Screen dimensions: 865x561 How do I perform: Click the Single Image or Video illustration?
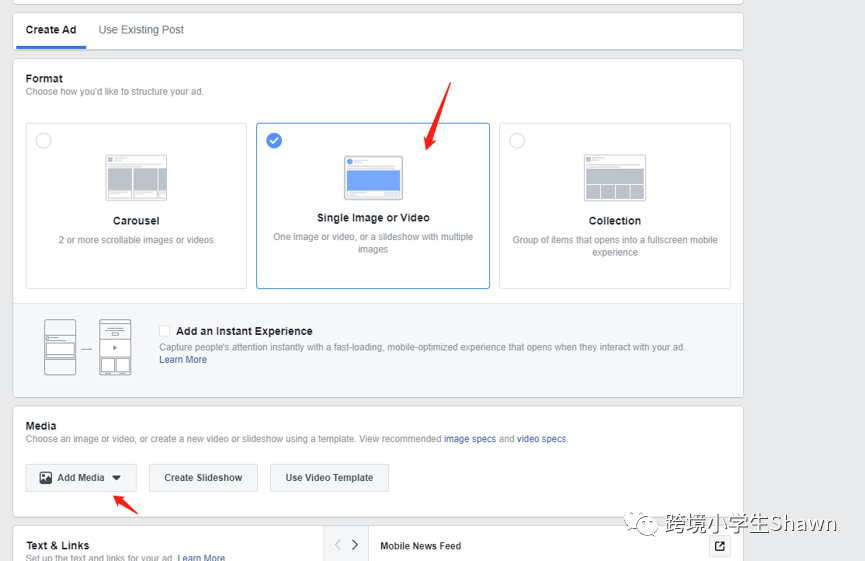point(373,178)
